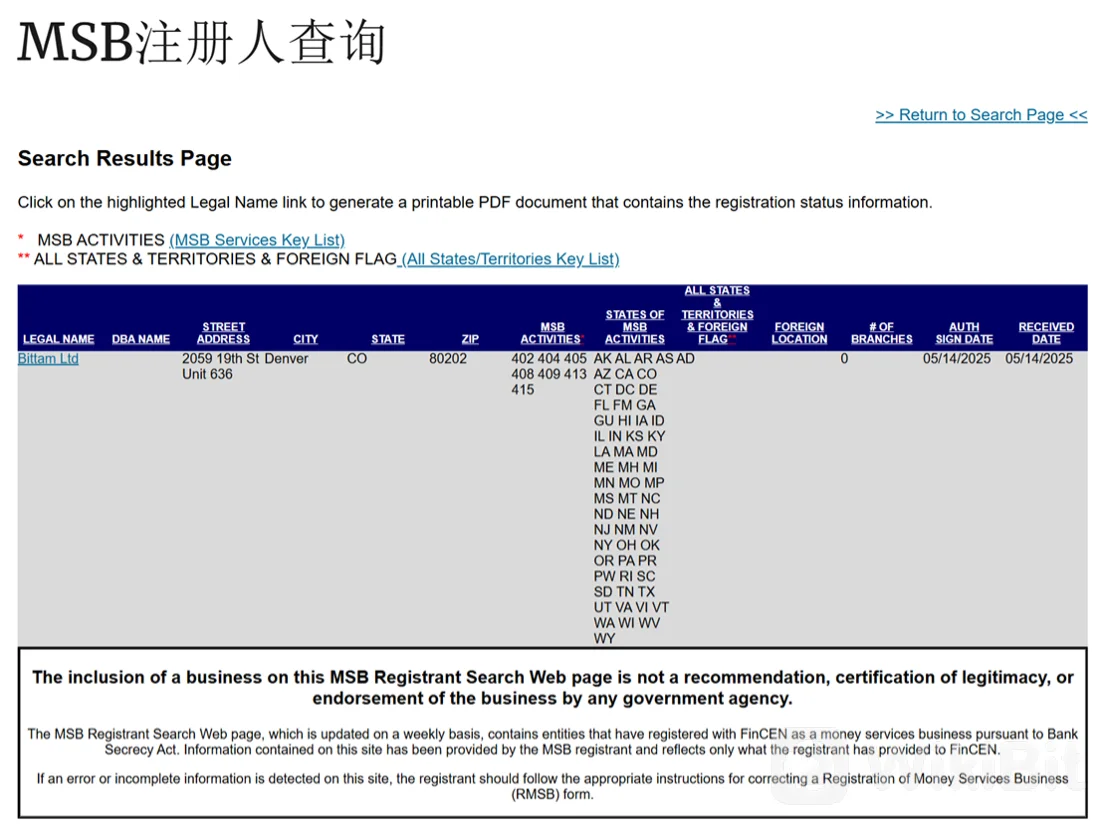Click the FOREIGN LOCATION column header
Screen dimensions: 1104x829
799,333
